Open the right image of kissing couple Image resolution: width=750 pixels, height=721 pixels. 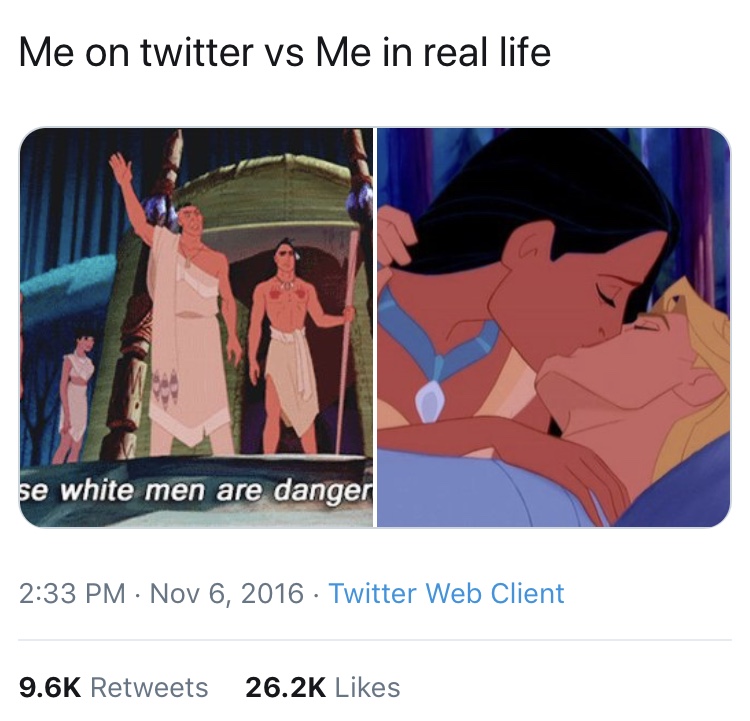point(554,328)
